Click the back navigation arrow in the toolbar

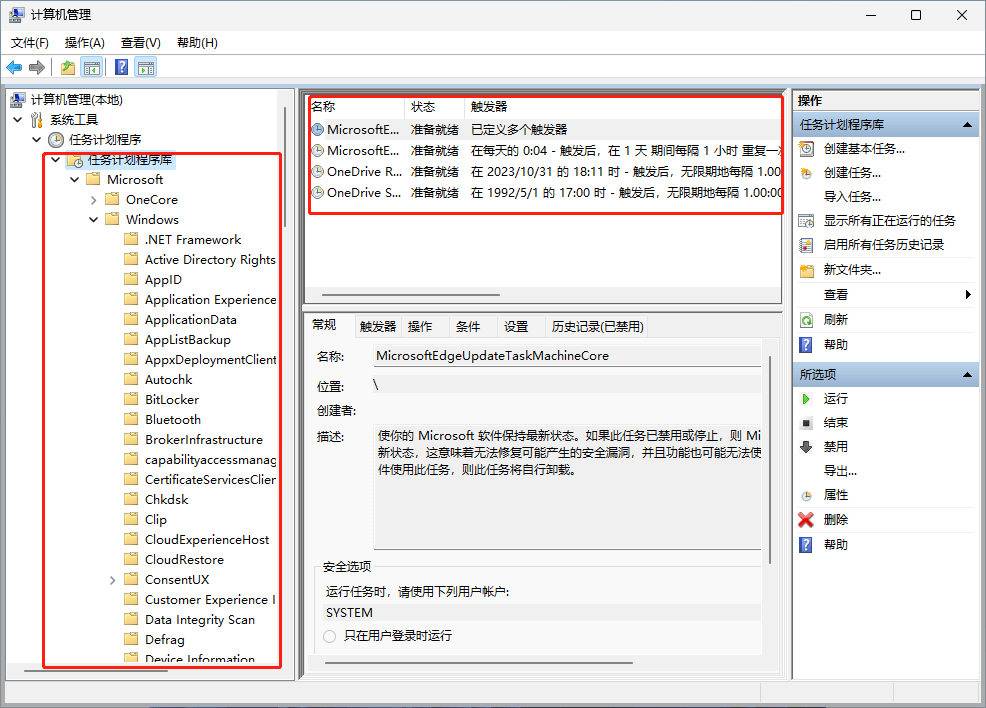[14, 66]
